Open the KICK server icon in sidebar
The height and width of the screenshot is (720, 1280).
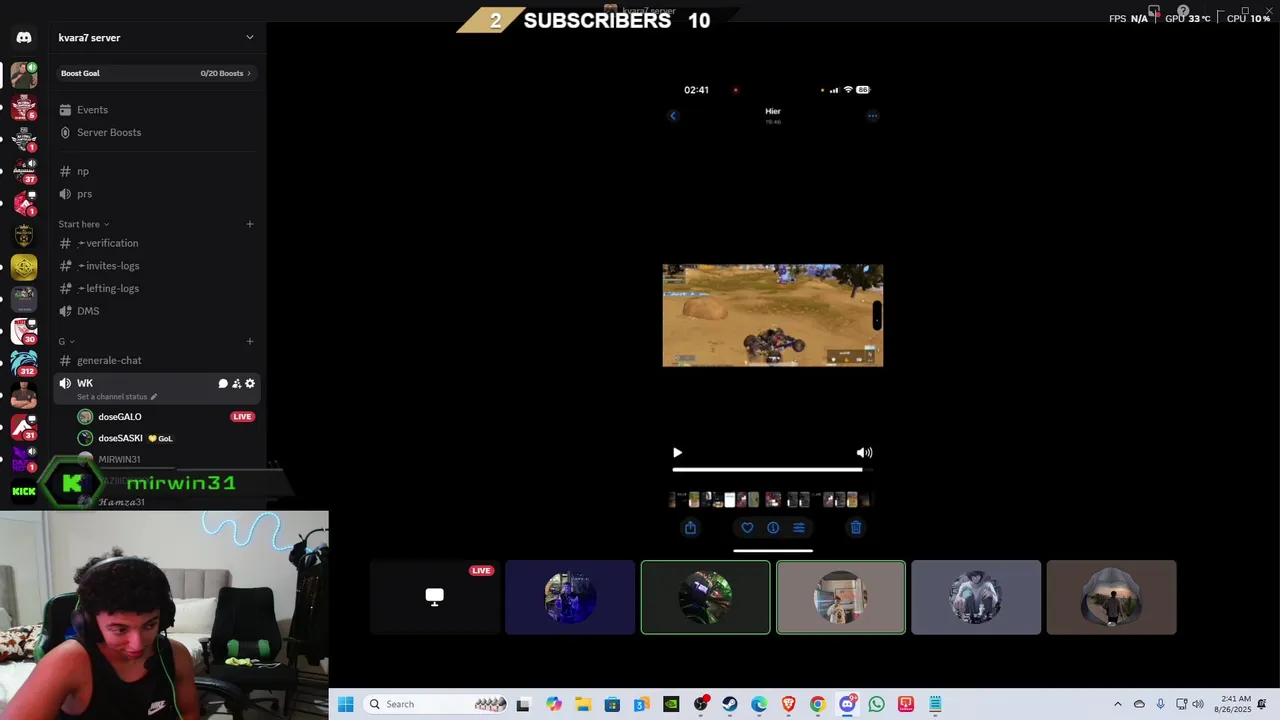pos(24,491)
